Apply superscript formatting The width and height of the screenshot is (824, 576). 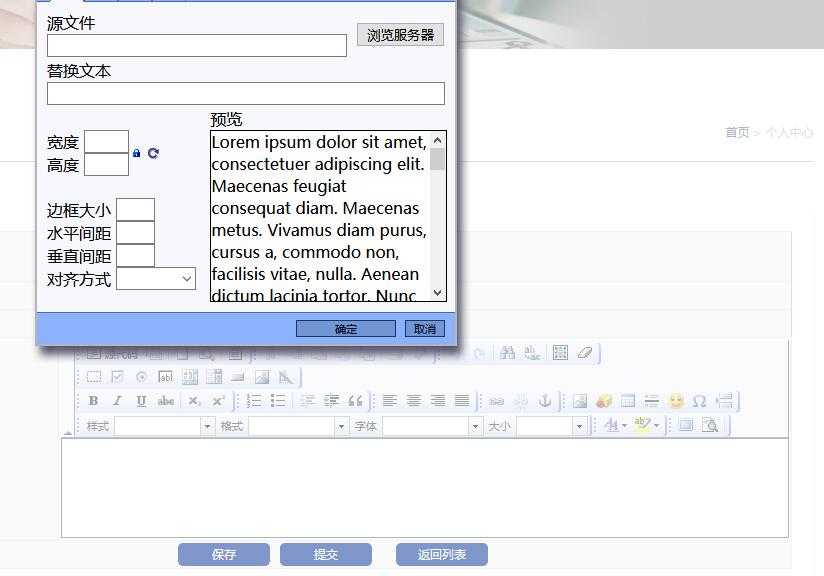(x=218, y=401)
